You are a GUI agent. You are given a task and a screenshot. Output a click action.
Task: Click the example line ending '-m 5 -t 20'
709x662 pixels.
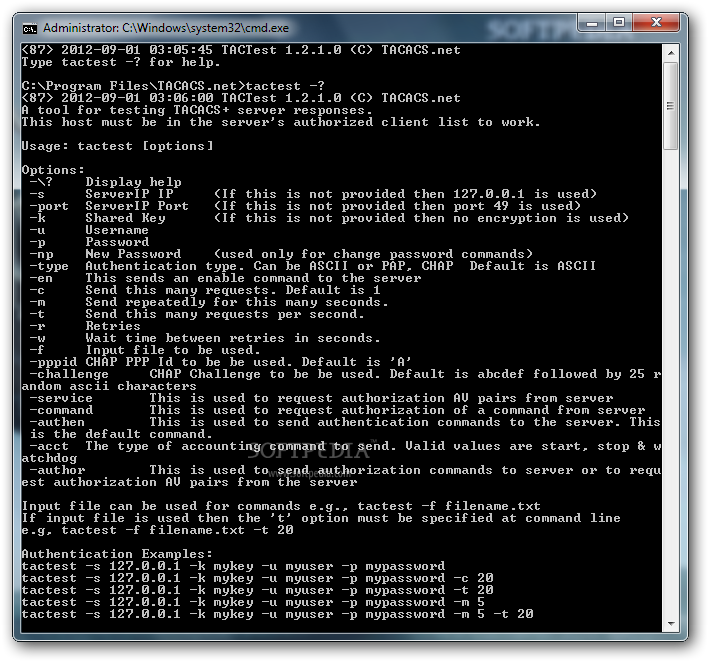[x=277, y=614]
